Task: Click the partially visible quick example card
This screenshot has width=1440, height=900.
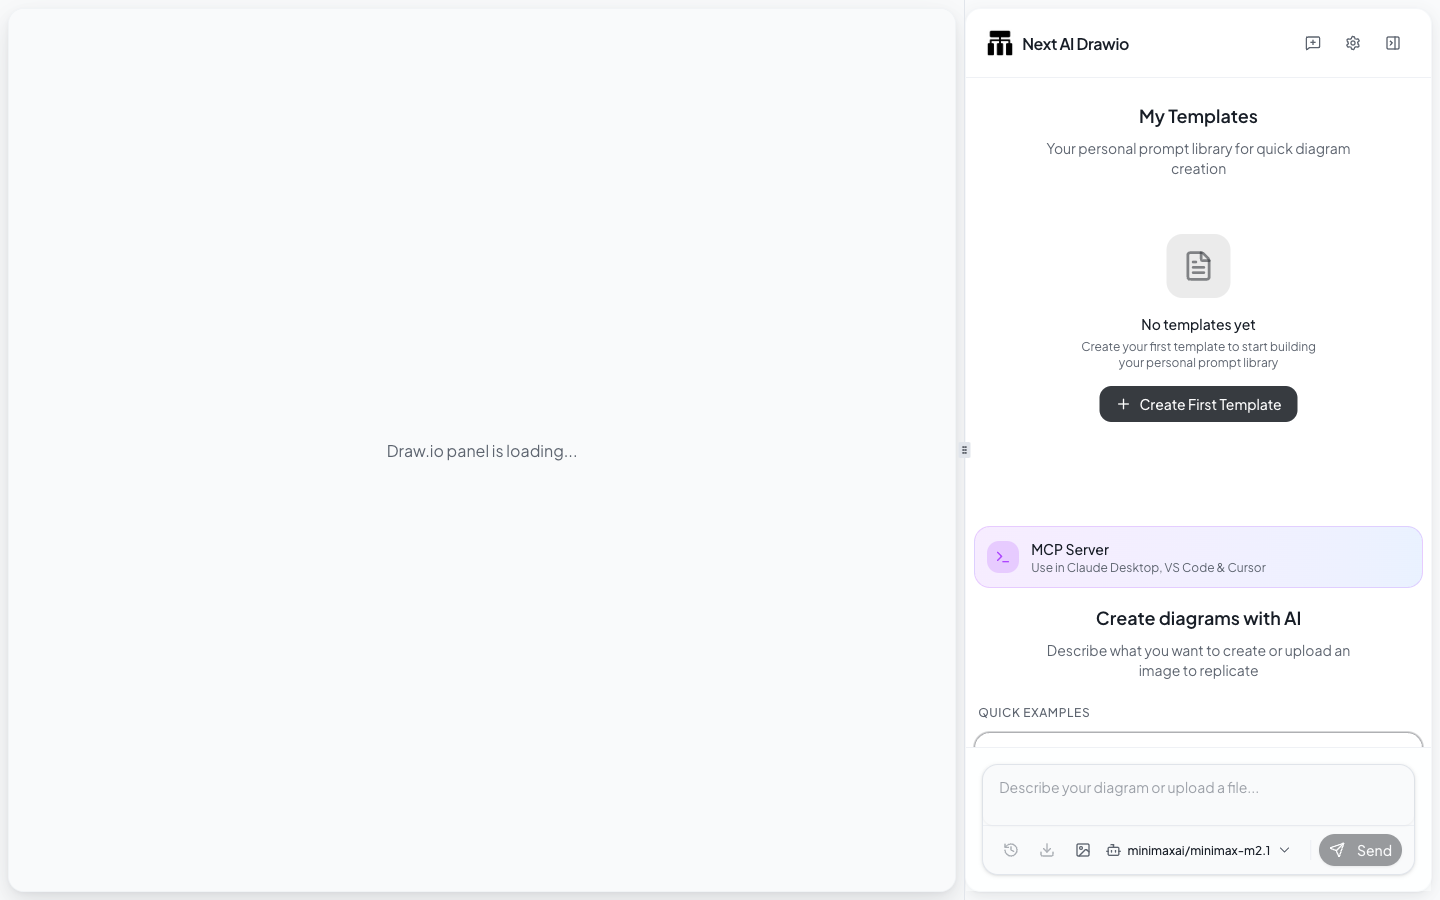Action: click(x=1198, y=740)
